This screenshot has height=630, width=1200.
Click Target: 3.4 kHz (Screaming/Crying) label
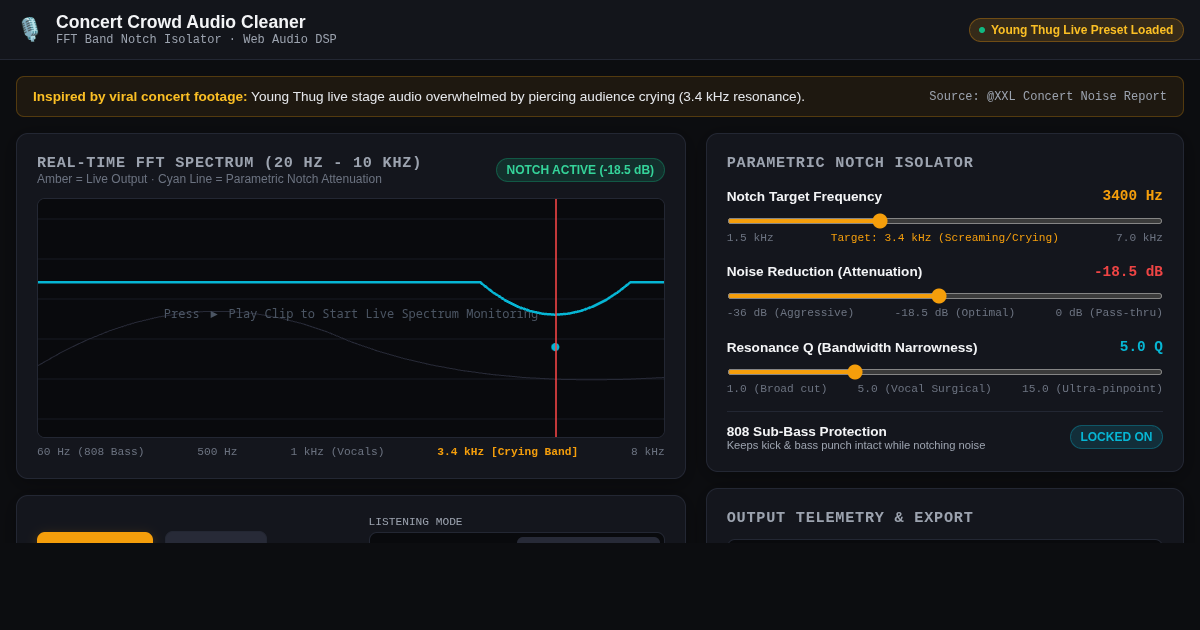point(944,238)
